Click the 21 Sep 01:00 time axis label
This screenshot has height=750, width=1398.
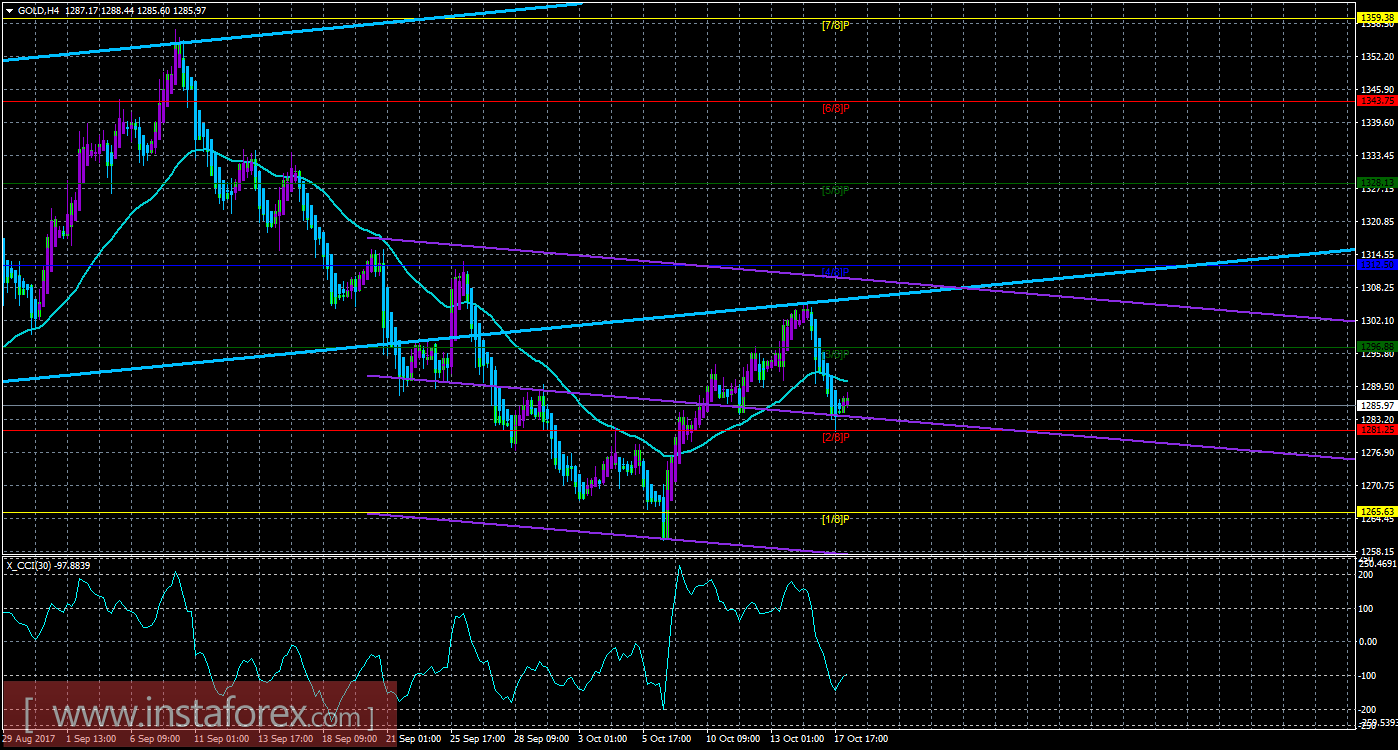click(416, 739)
